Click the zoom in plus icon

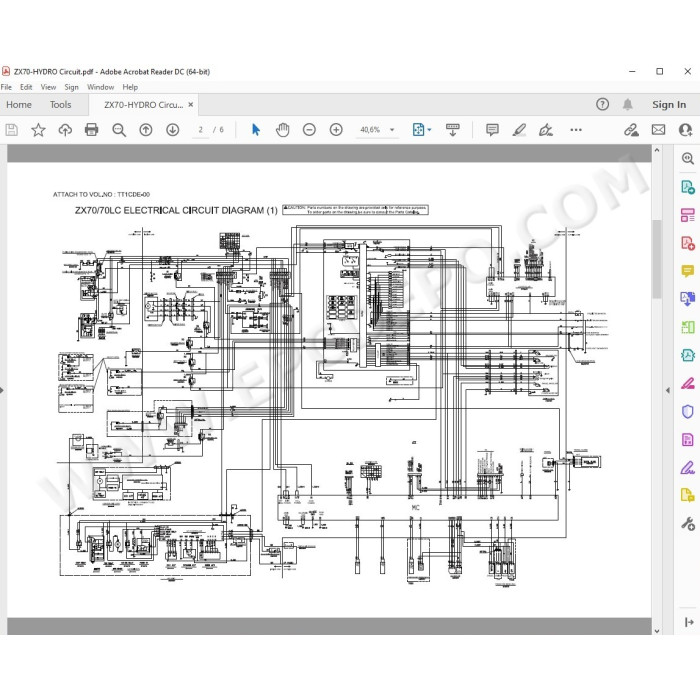point(336,130)
